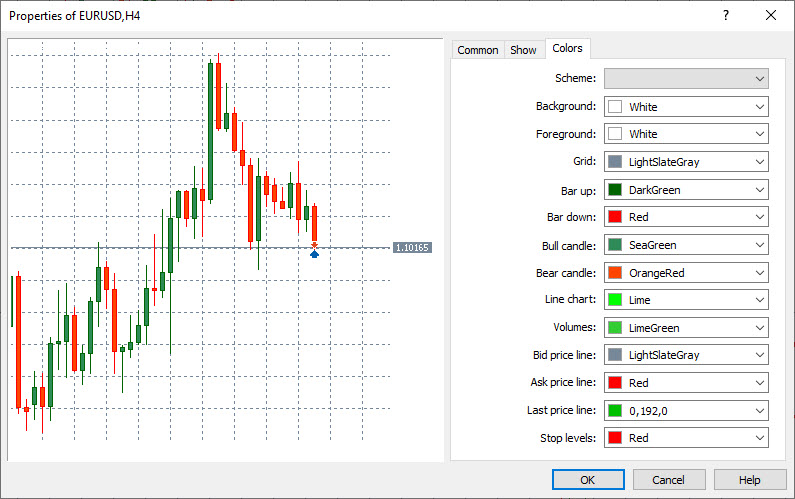Viewport: 795px width, 499px height.
Task: Click the question mark help icon
Action: (x=726, y=15)
